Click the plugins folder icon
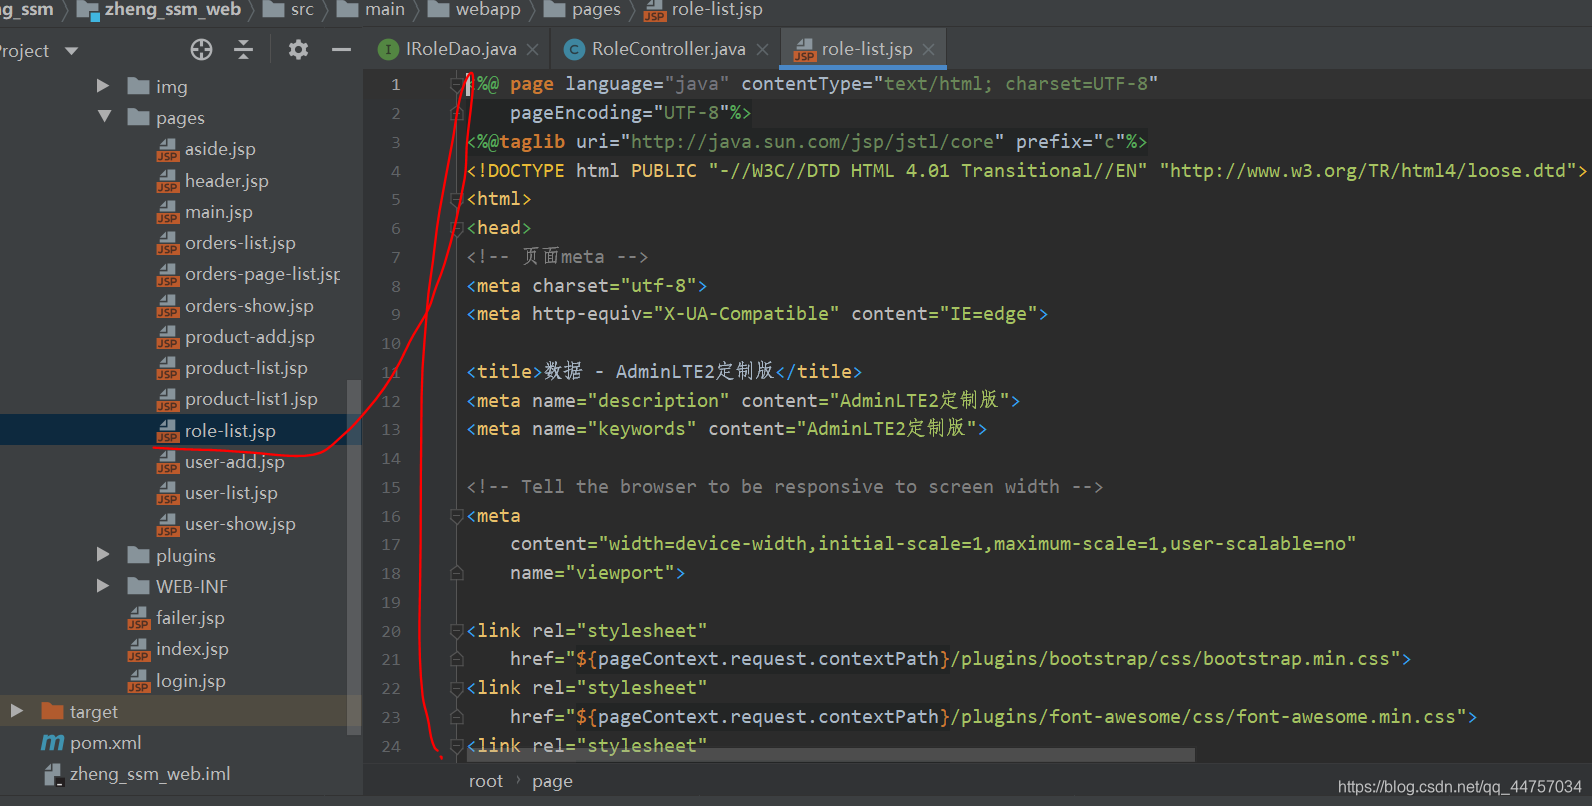The image size is (1592, 806). [x=139, y=554]
